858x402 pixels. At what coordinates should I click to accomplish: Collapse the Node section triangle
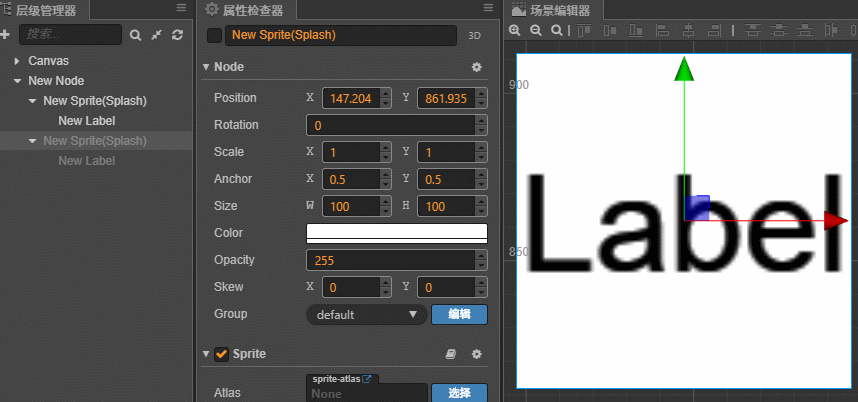coord(206,67)
